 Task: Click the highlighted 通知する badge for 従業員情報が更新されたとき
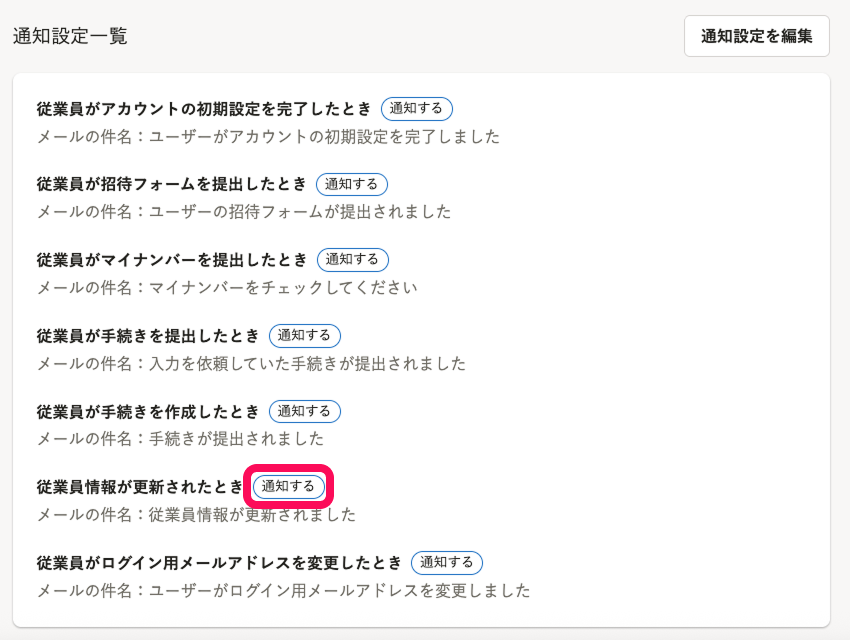288,487
